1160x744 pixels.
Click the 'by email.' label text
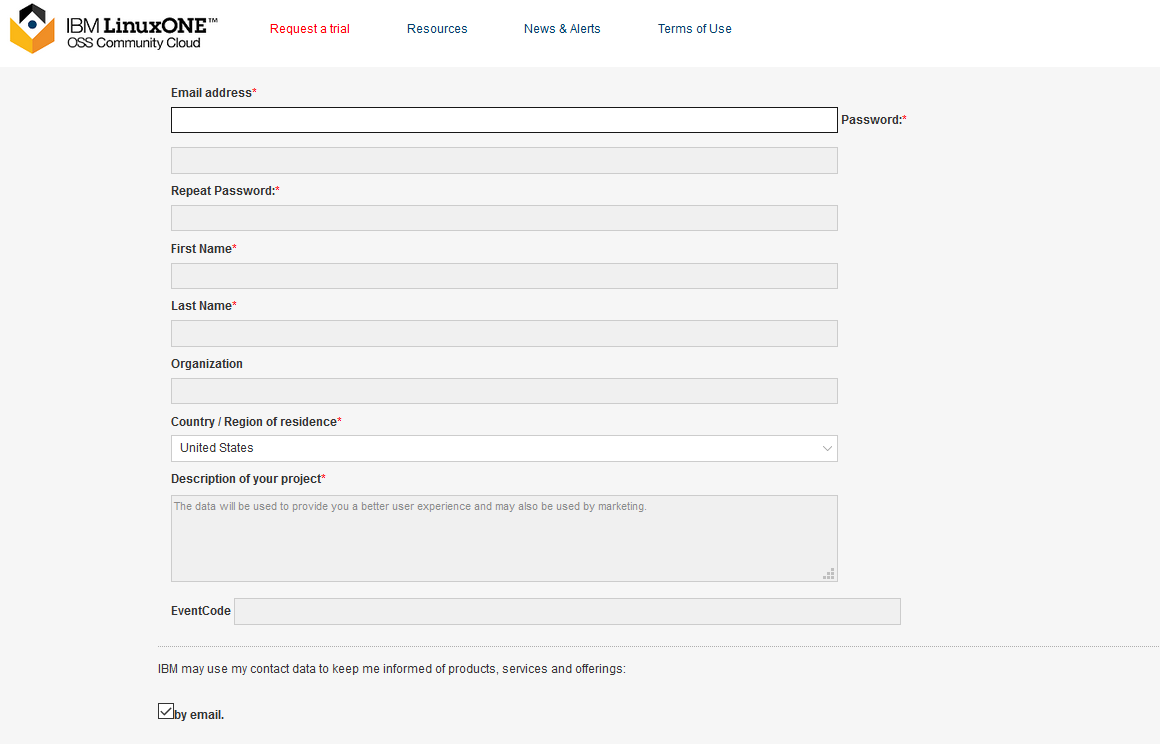click(x=199, y=715)
